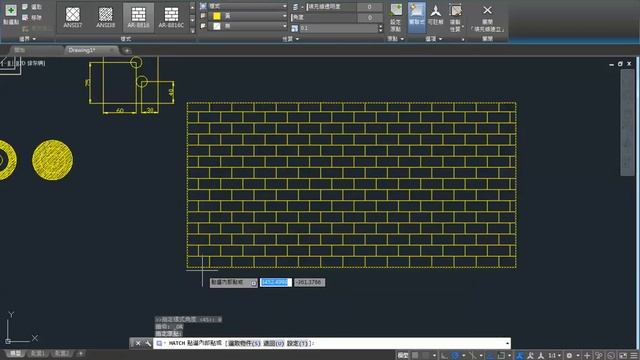Click the hatch angle value field
The width and height of the screenshot is (640, 360).
click(369, 18)
